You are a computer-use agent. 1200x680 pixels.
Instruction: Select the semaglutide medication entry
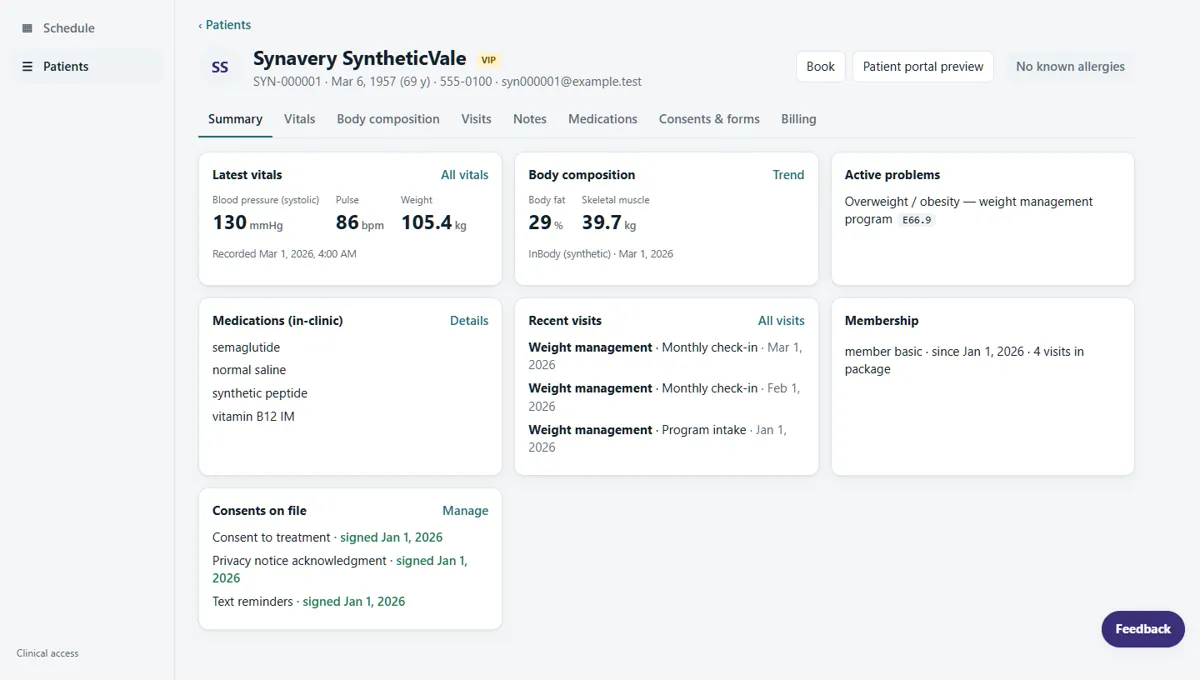coord(246,348)
